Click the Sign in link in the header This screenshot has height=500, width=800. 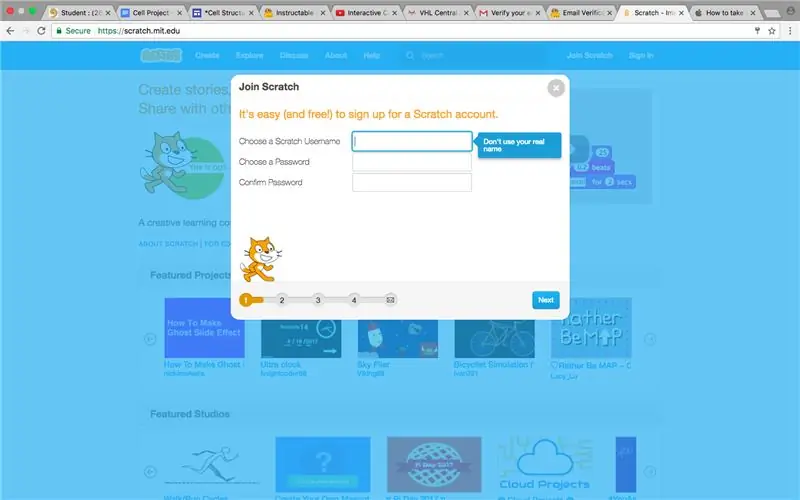(x=641, y=55)
